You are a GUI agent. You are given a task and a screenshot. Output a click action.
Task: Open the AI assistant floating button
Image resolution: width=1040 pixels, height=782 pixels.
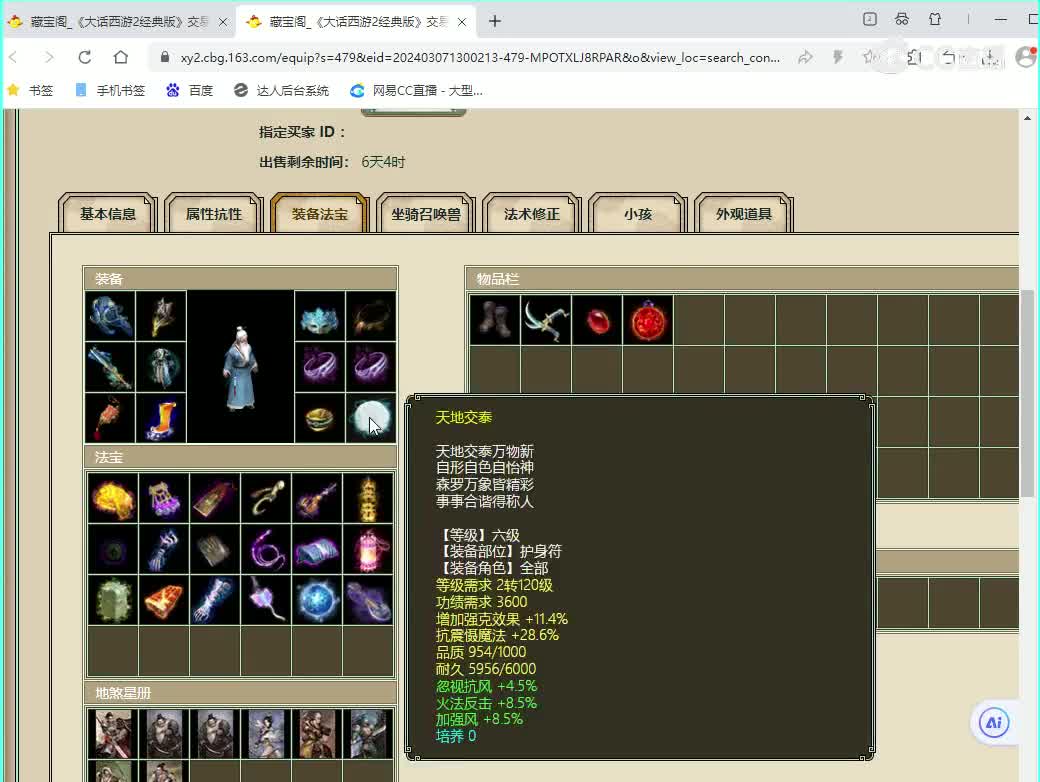click(994, 722)
